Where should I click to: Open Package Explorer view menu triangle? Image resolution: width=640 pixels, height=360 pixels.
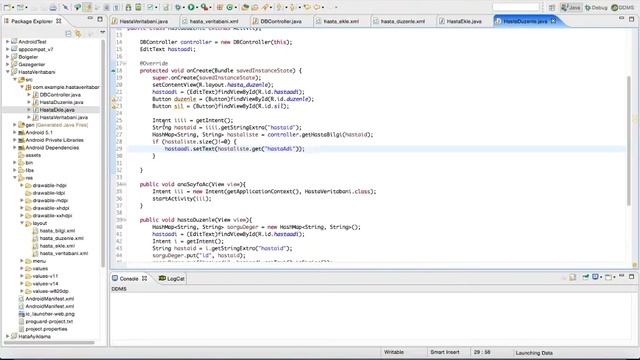coord(102,33)
